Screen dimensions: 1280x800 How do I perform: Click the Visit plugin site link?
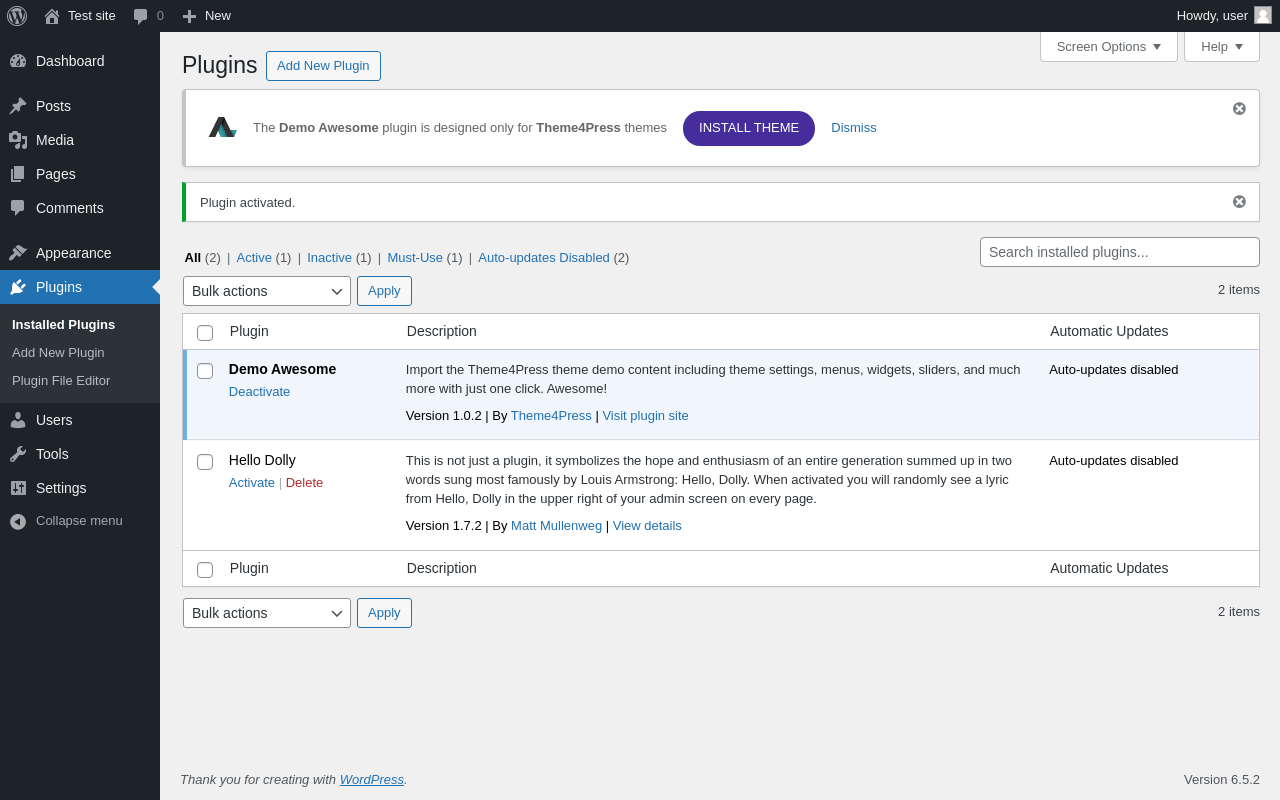point(645,415)
